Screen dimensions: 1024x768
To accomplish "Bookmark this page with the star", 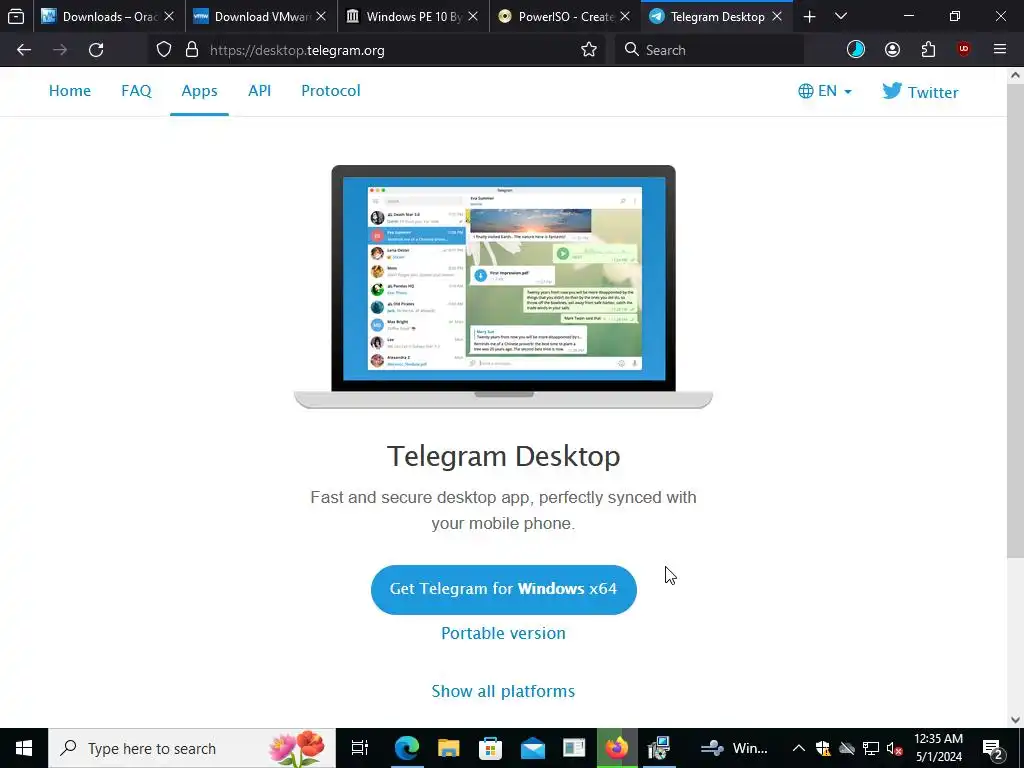I will [x=589, y=50].
